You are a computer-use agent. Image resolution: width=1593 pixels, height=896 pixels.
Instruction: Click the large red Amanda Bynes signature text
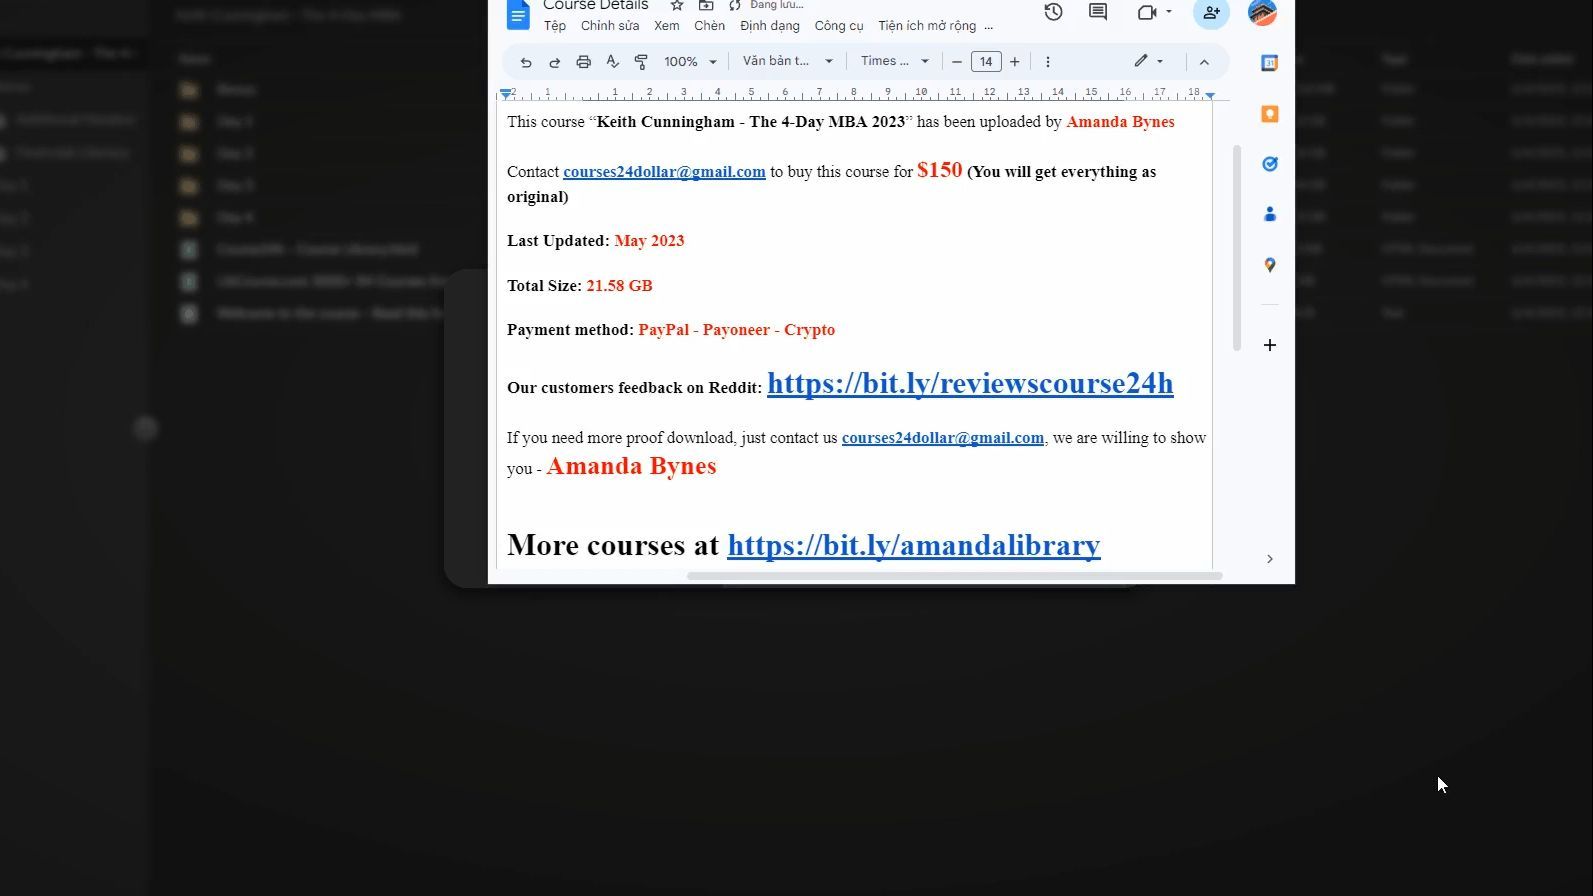click(631, 466)
